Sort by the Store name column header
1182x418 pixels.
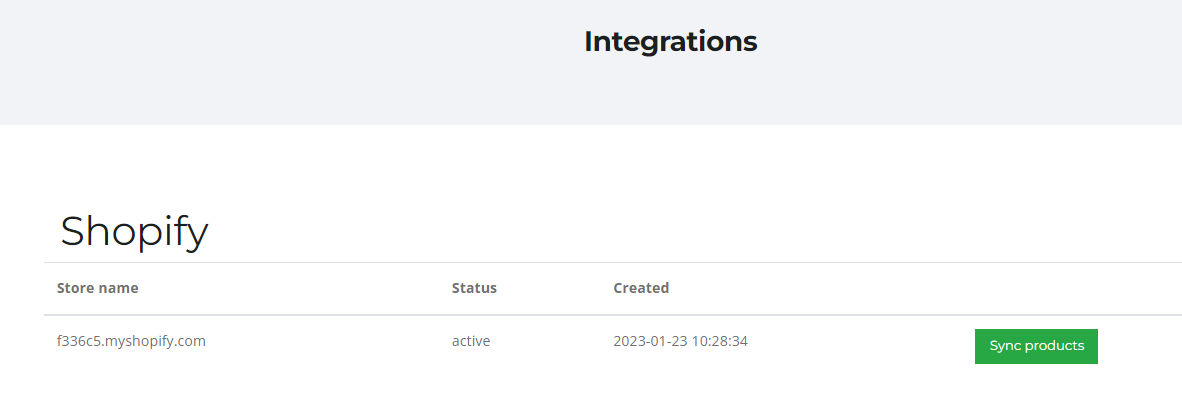[97, 288]
